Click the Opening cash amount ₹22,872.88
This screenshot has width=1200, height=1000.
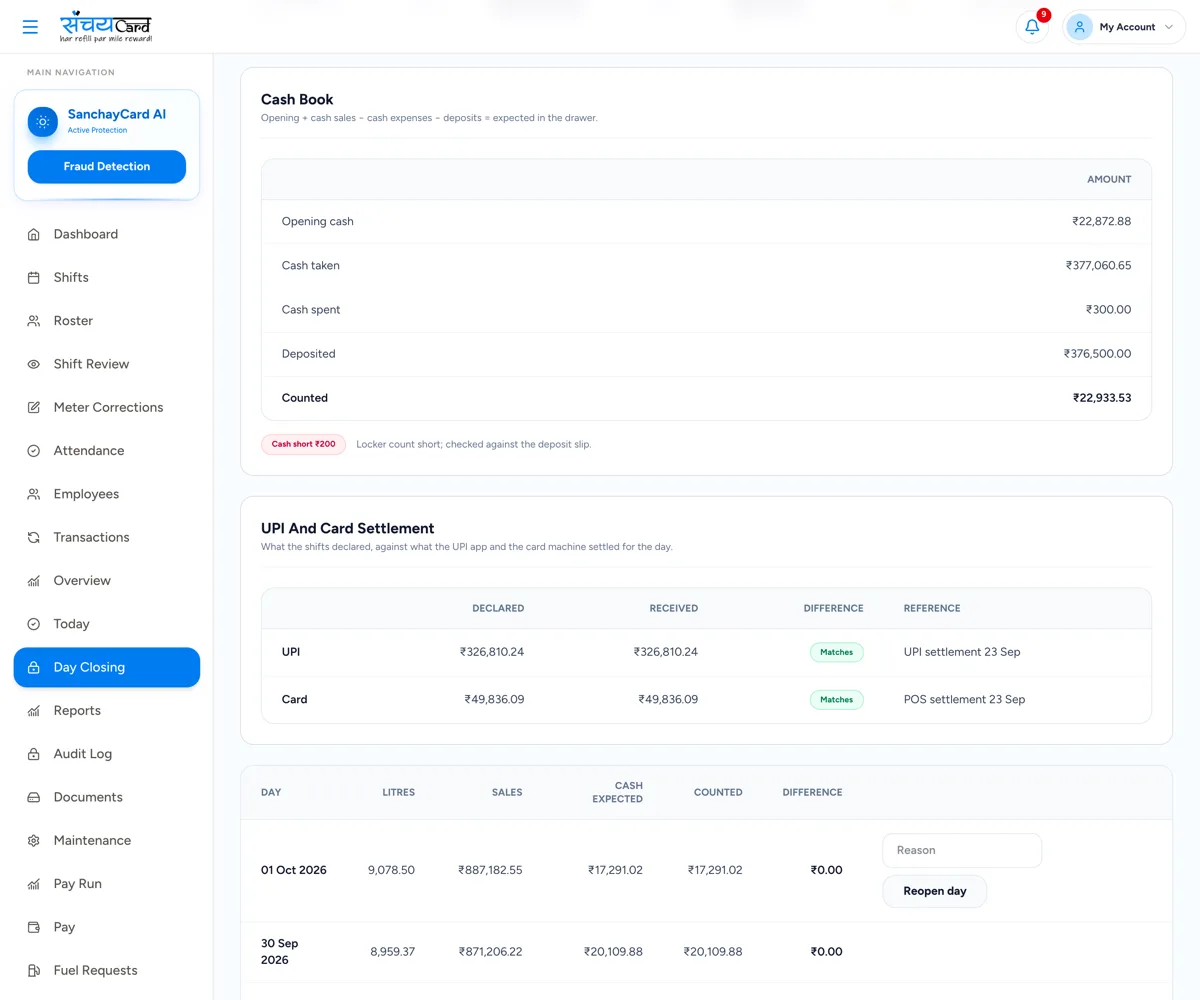tap(1102, 222)
